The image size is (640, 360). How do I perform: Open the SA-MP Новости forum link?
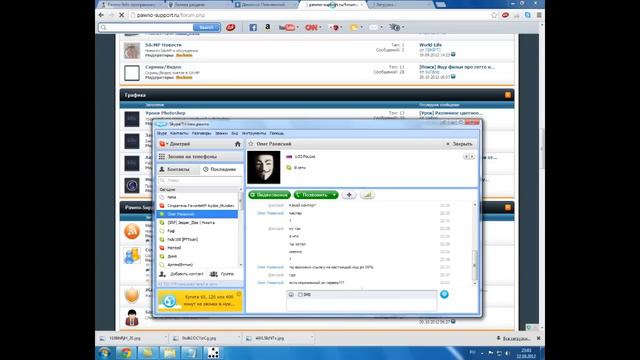163,45
